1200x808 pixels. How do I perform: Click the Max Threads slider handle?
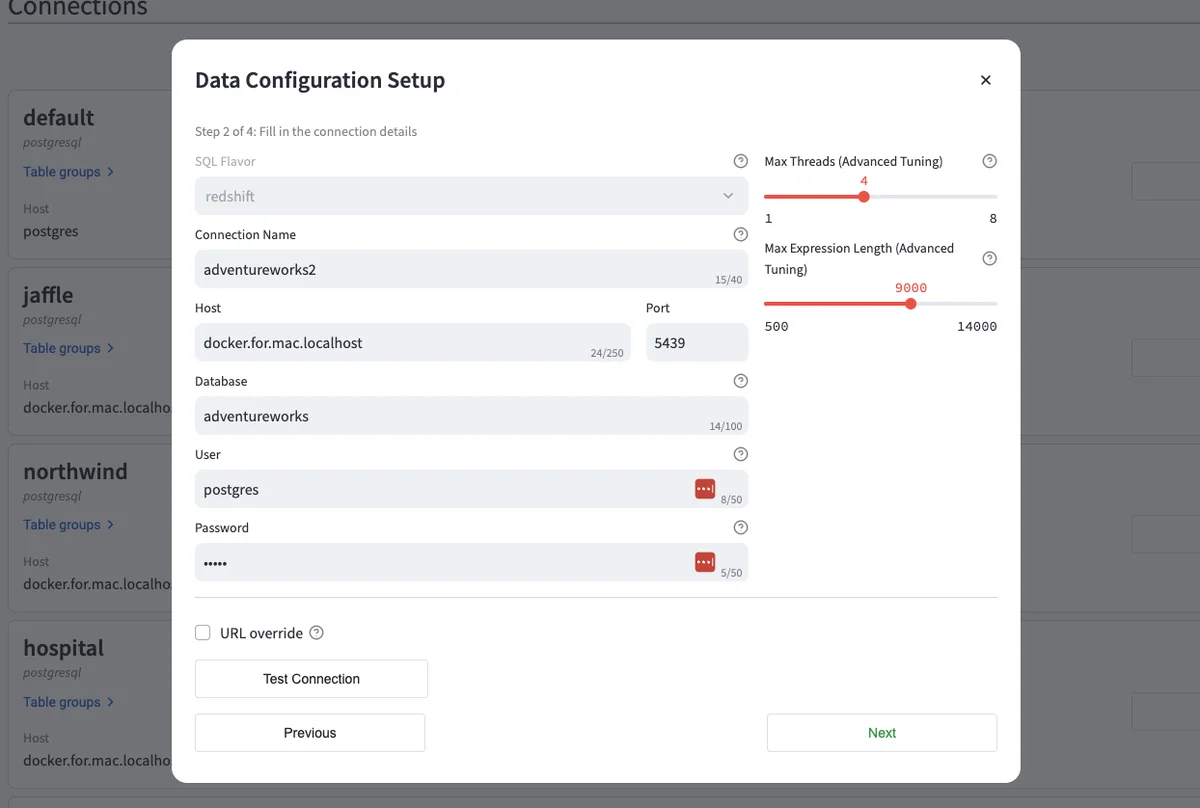(x=864, y=197)
